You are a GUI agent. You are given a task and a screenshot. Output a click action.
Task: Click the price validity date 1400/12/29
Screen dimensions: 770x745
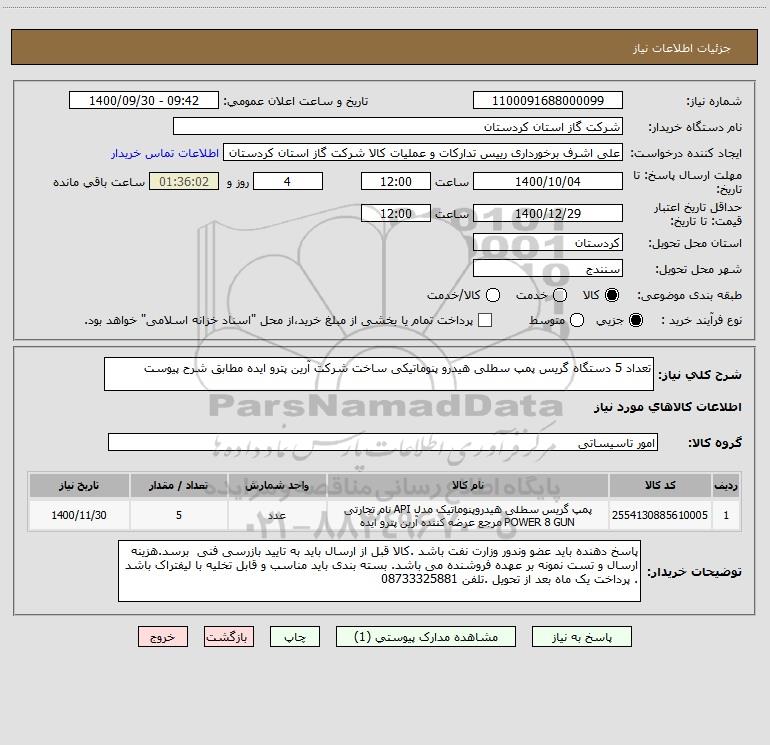pos(548,214)
